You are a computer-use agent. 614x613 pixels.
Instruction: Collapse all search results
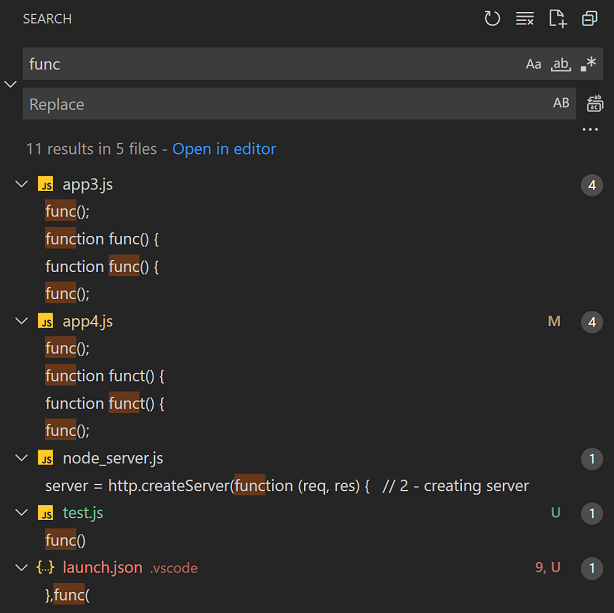[x=589, y=19]
